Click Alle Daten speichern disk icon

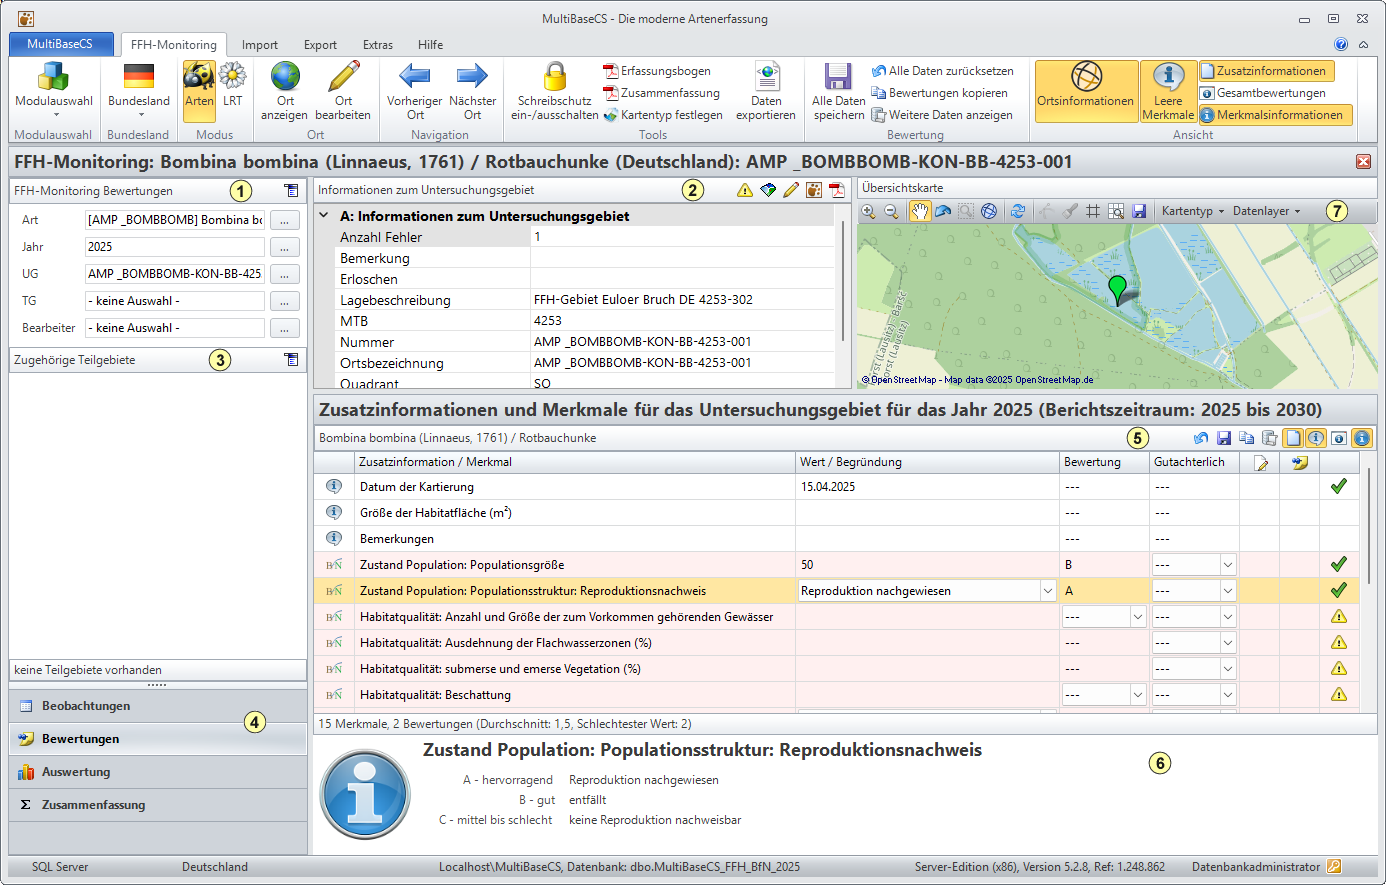tap(838, 78)
